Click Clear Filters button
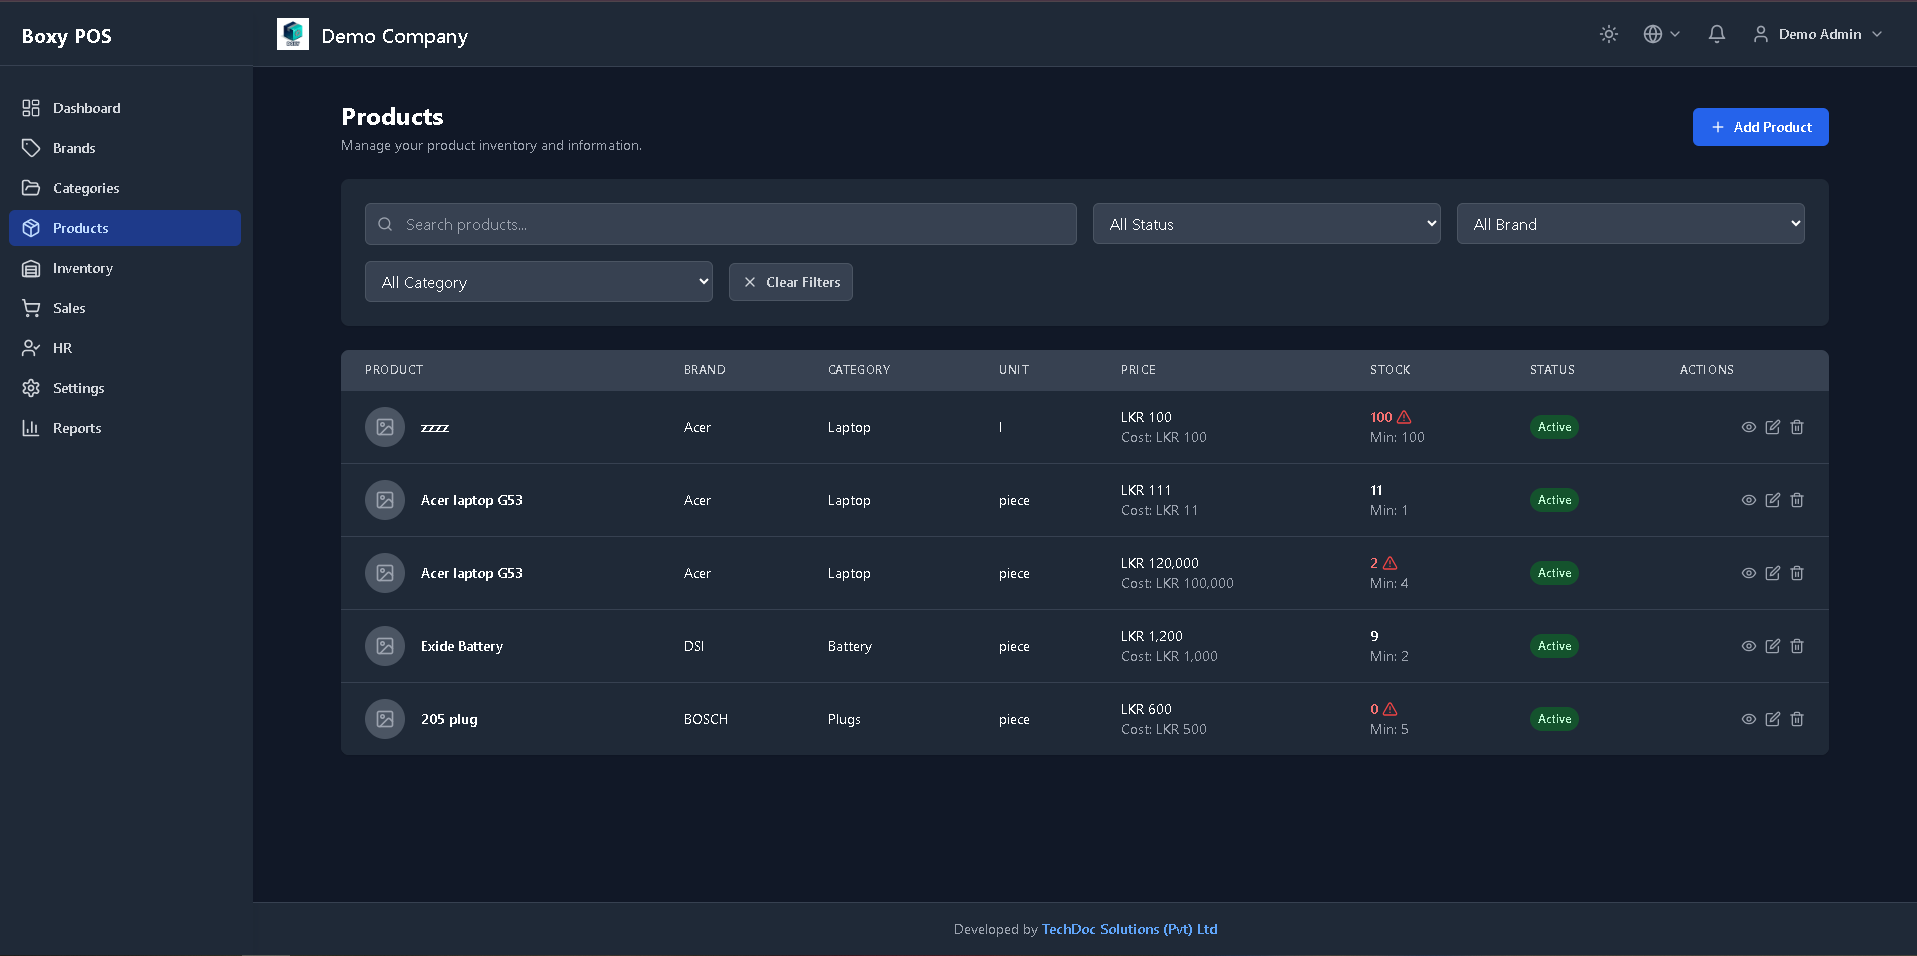Screen dimensions: 1917x956 (x=791, y=282)
